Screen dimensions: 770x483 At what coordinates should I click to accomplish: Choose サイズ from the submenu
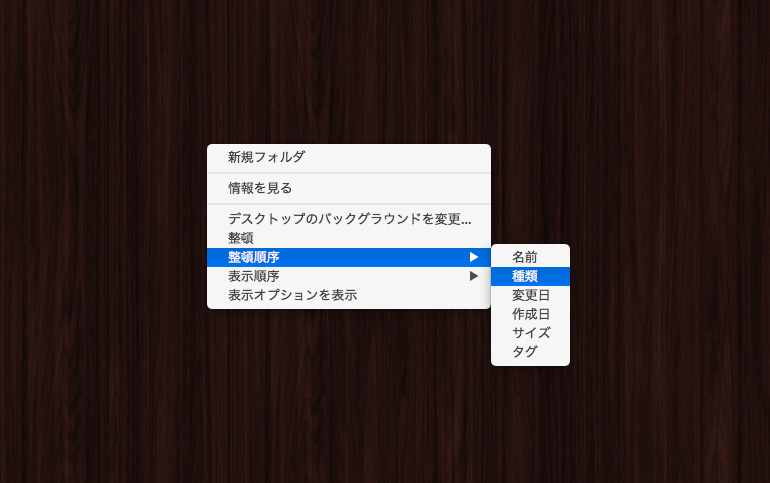(531, 333)
